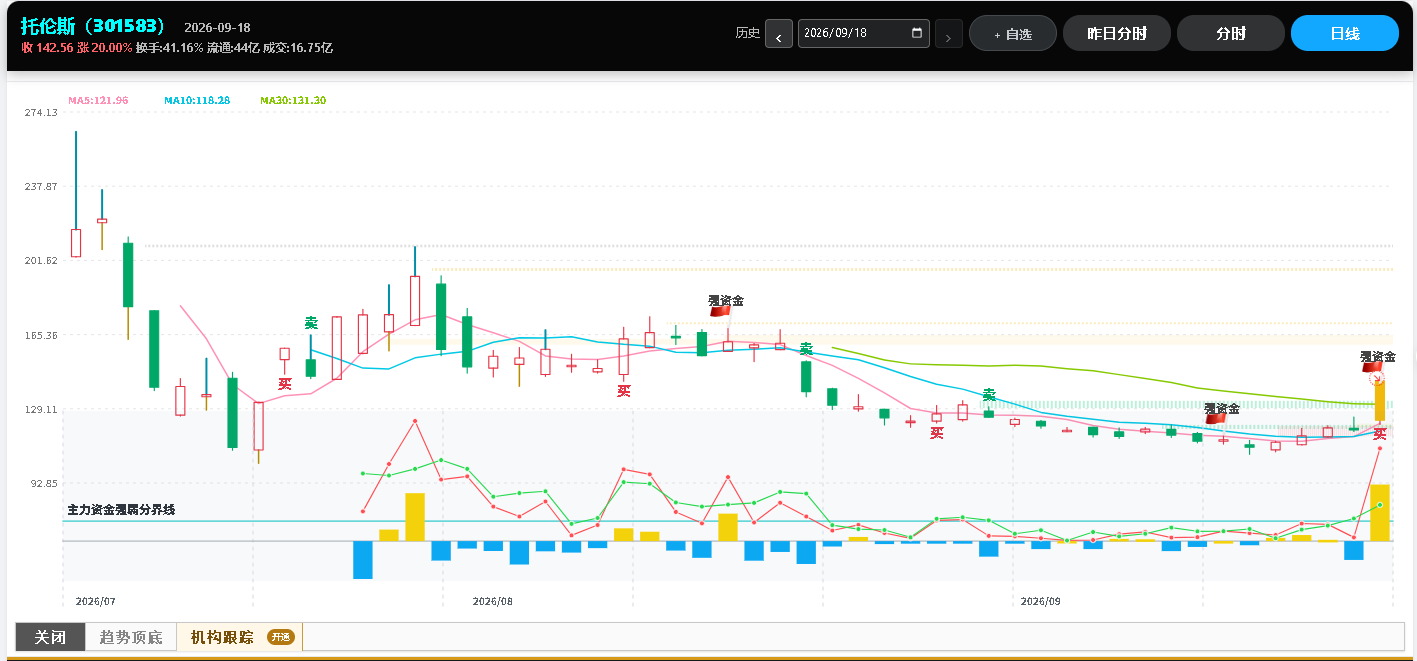Switch to the 分时 chart view
This screenshot has height=661, width=1417.
click(1230, 33)
